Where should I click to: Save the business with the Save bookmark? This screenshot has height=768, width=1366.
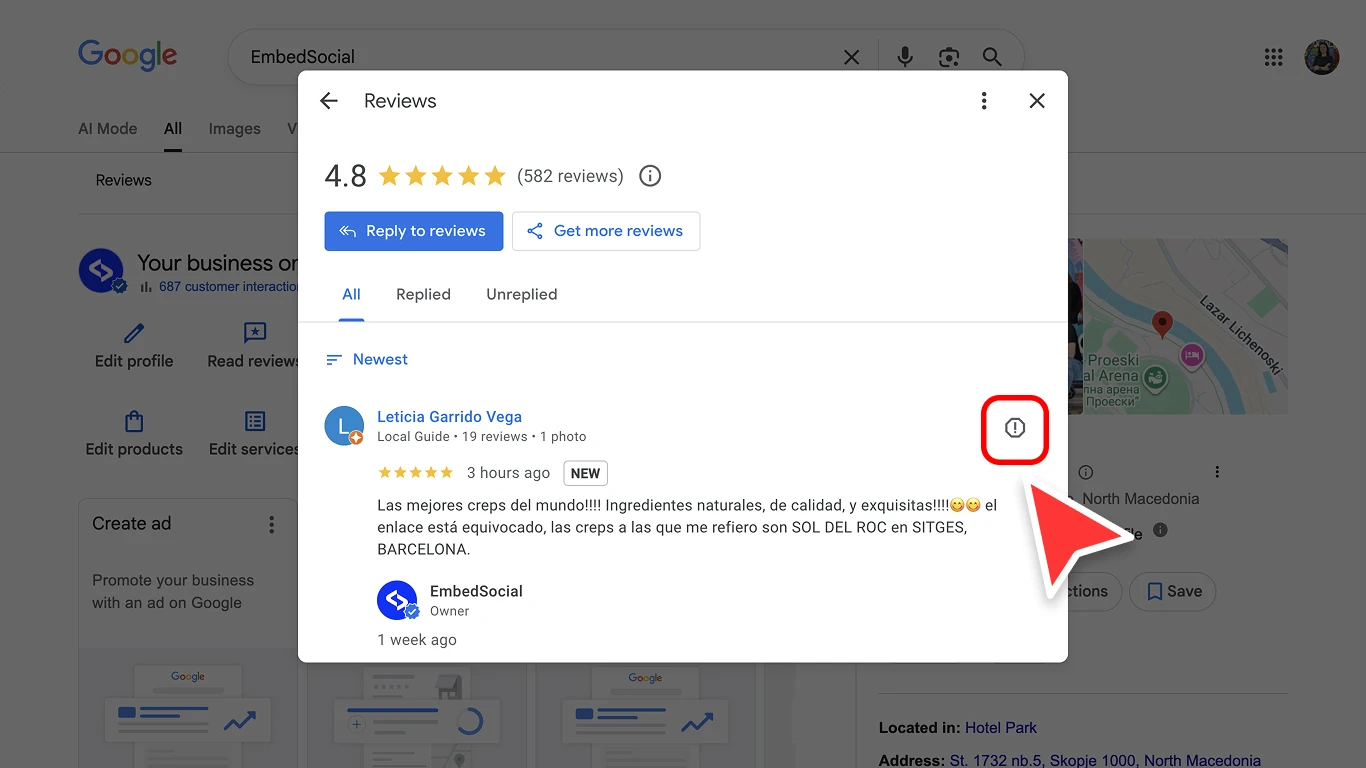(1172, 591)
